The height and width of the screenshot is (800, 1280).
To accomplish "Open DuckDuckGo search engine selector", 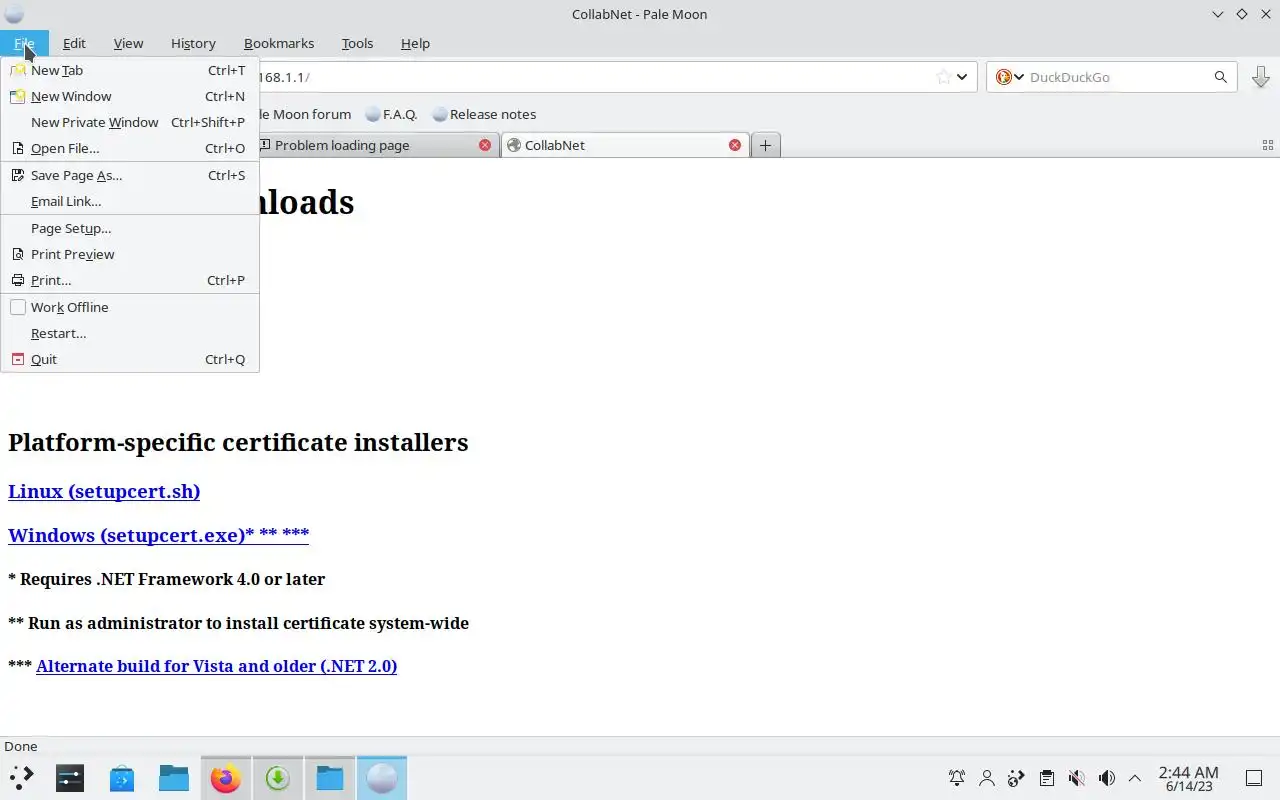I will [x=1009, y=77].
